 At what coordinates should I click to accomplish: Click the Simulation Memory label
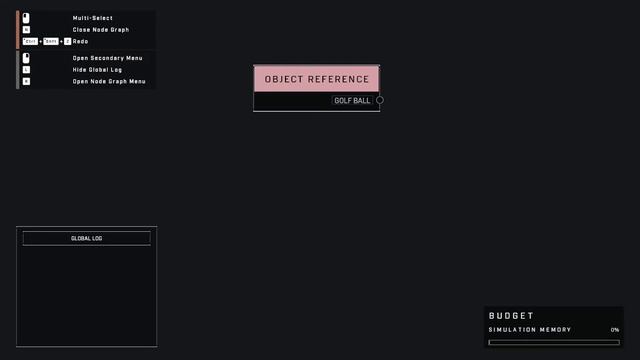click(x=530, y=330)
